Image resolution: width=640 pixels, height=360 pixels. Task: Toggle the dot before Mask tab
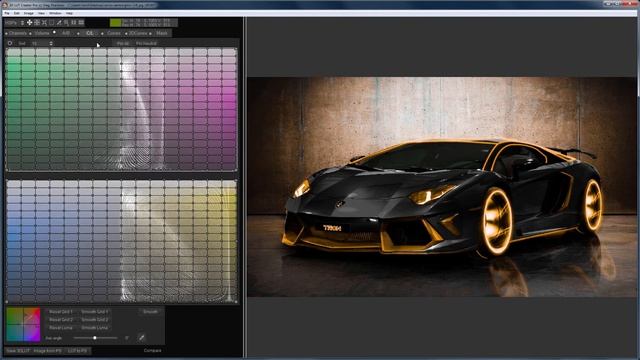tap(150, 33)
